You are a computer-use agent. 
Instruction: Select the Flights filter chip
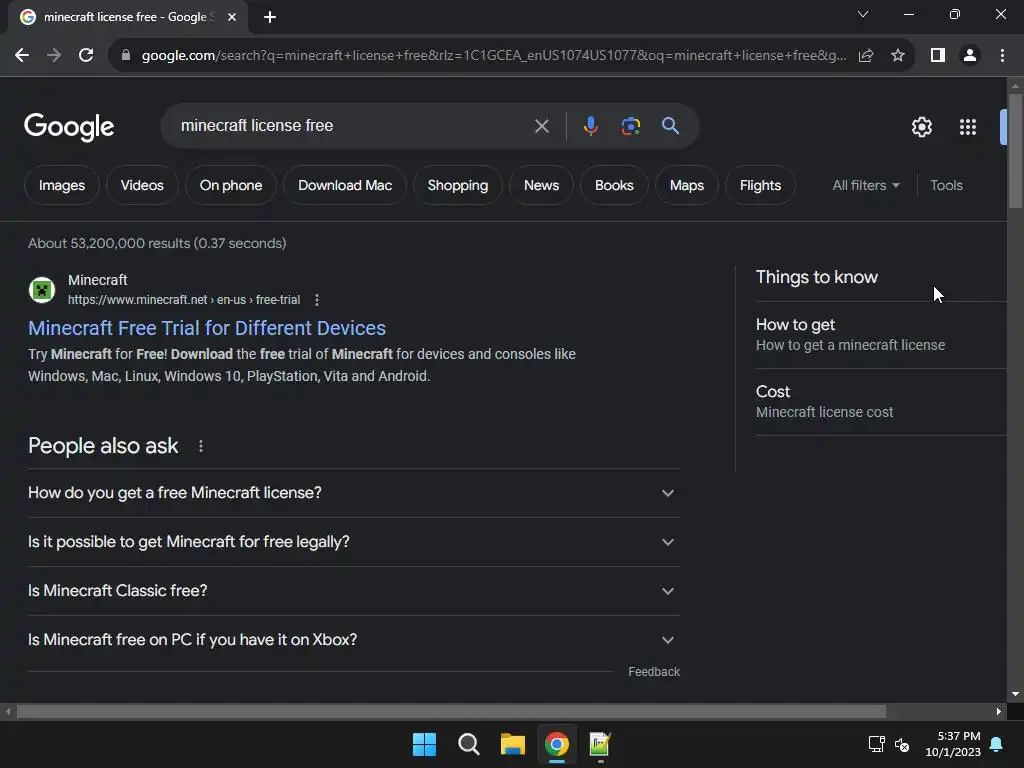(x=760, y=185)
